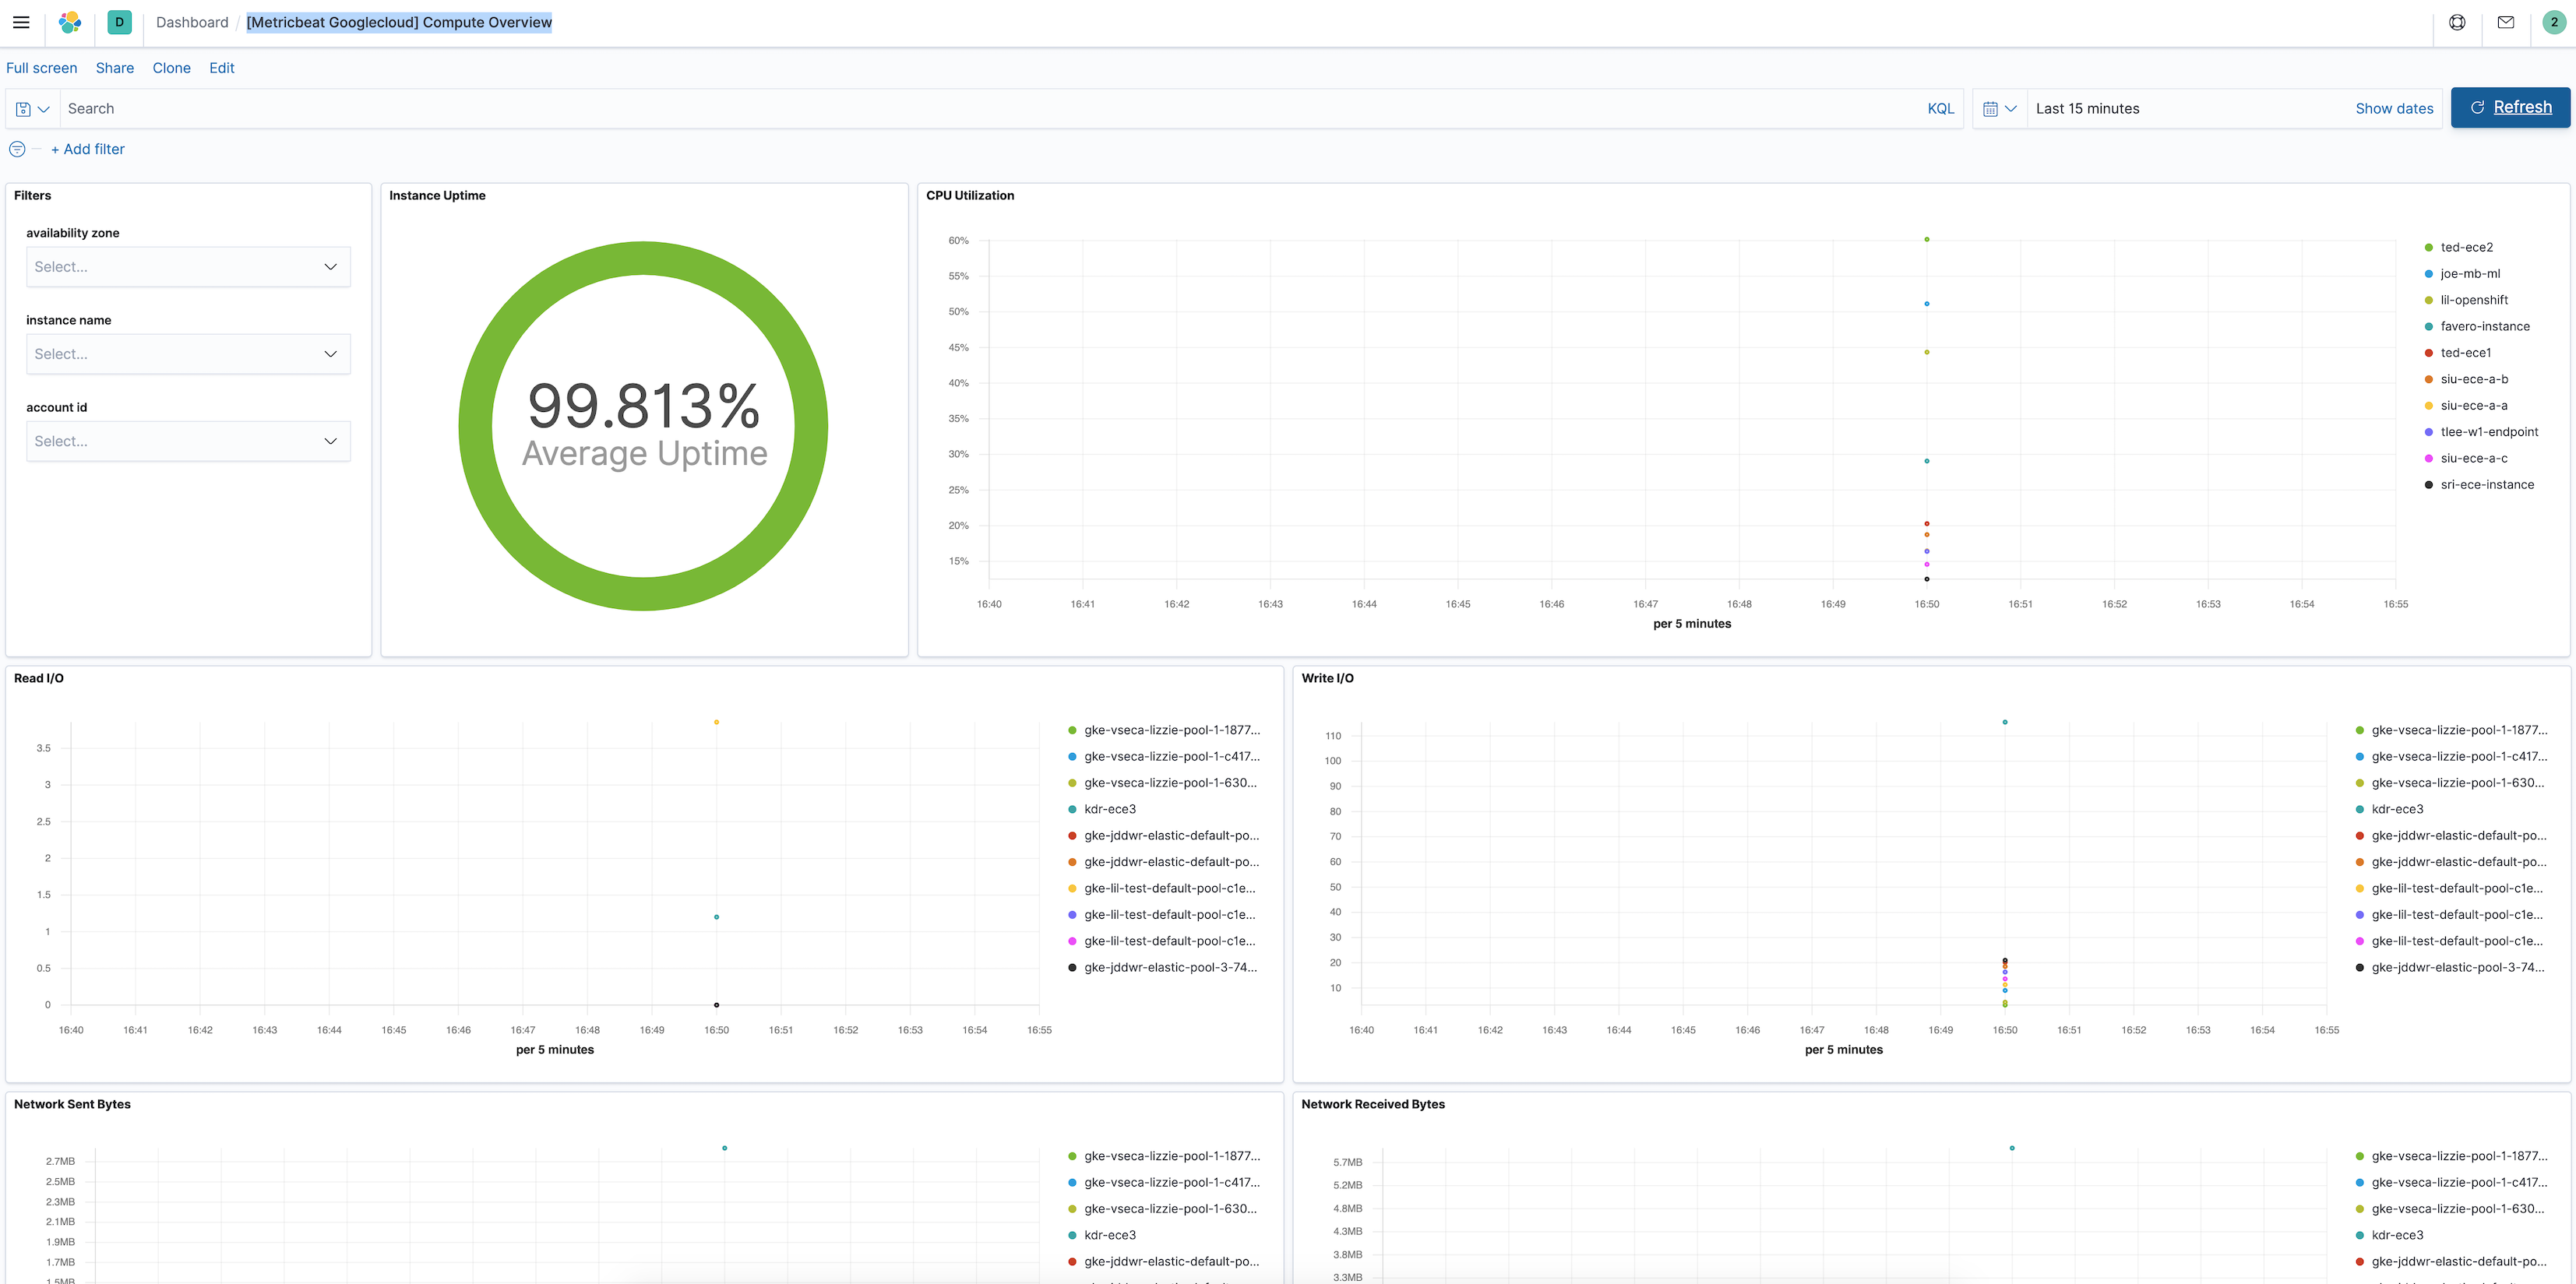Click the Clone dashboard option
Screen dimensions: 2576x1284
pyautogui.click(x=171, y=67)
